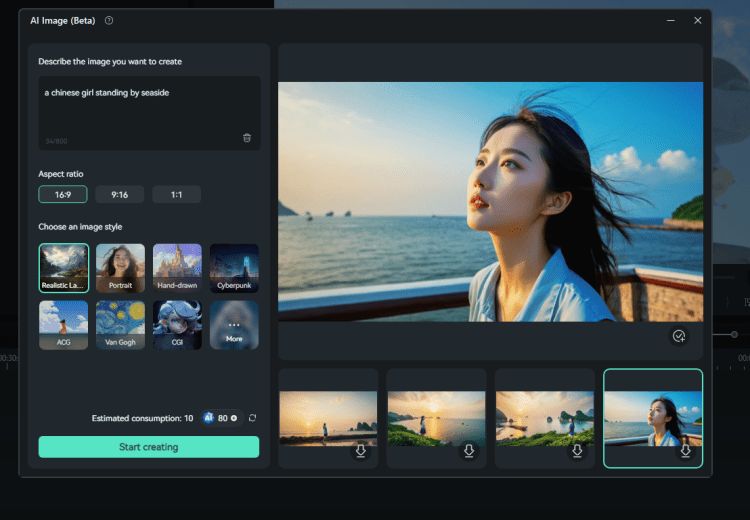Add AI credits with the plus icon

pos(234,418)
